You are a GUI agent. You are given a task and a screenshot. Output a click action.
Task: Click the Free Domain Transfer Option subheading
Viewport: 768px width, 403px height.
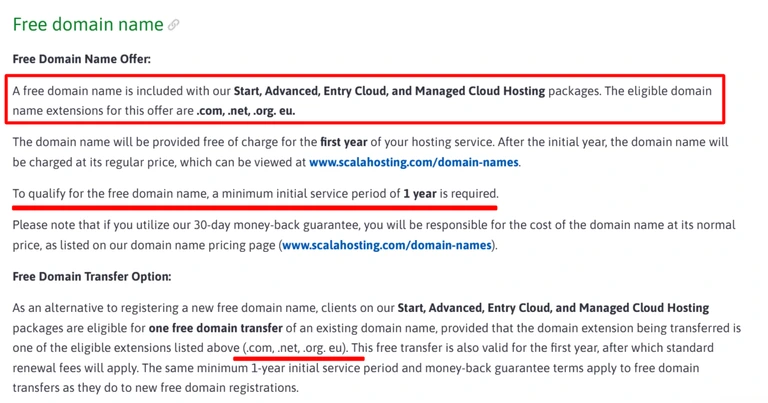(x=92, y=276)
